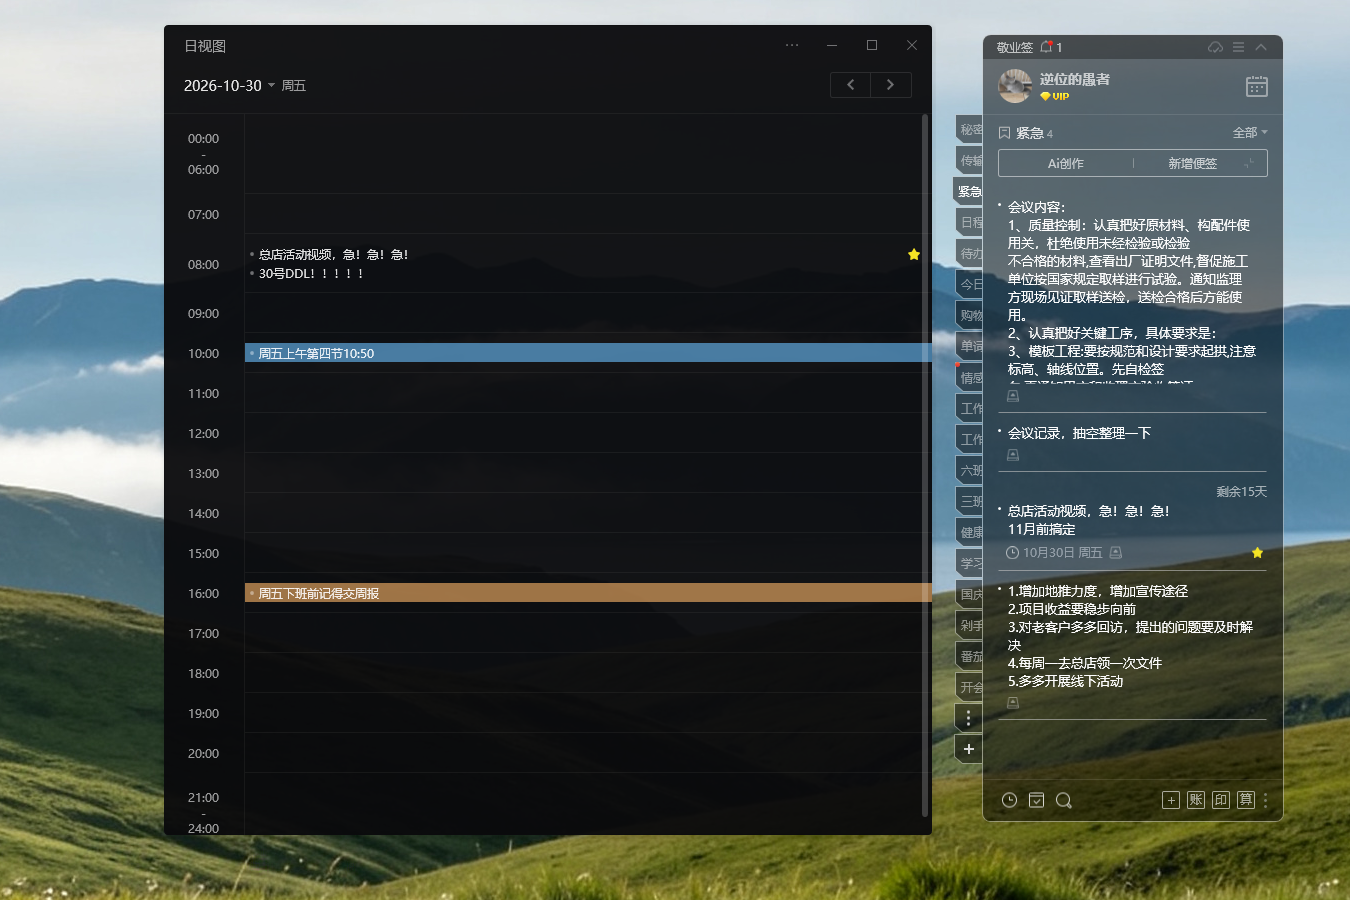The width and height of the screenshot is (1350, 900).
Task: Open the note 会议记录,抽空整理一下
Action: coord(1079,433)
